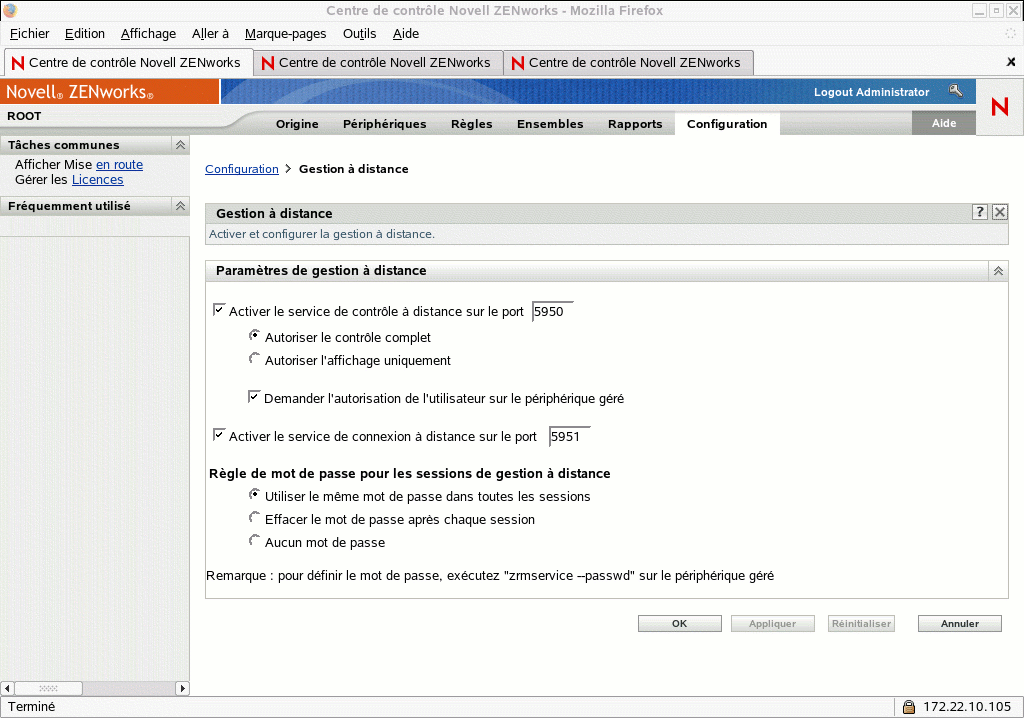Click the Réinitialiser button
1024x718 pixels.
(861, 623)
